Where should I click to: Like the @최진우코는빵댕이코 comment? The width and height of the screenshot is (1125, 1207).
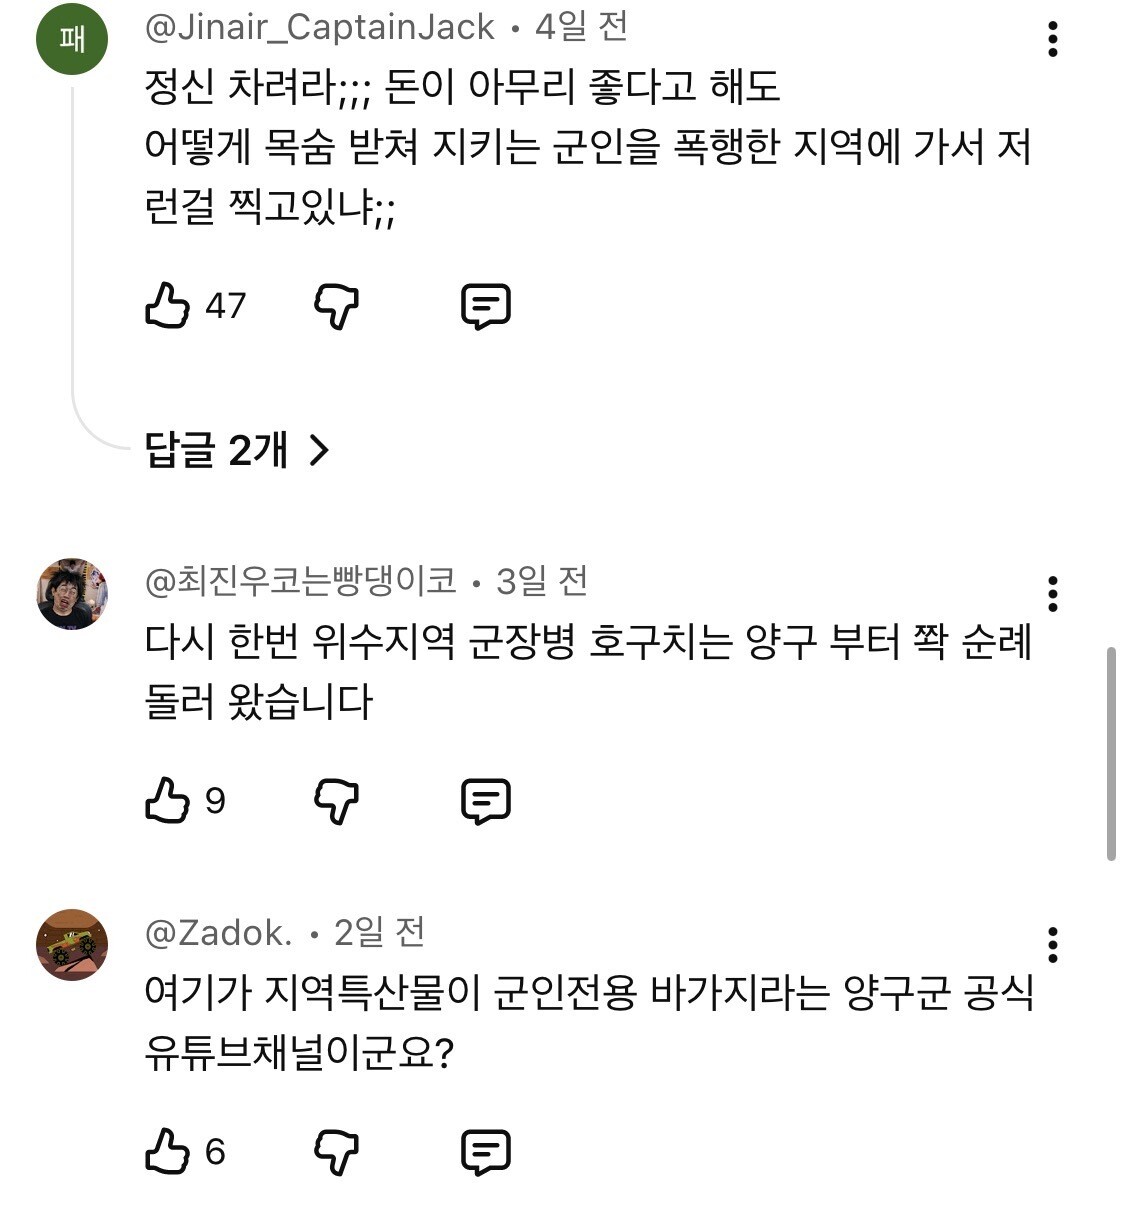[x=167, y=800]
